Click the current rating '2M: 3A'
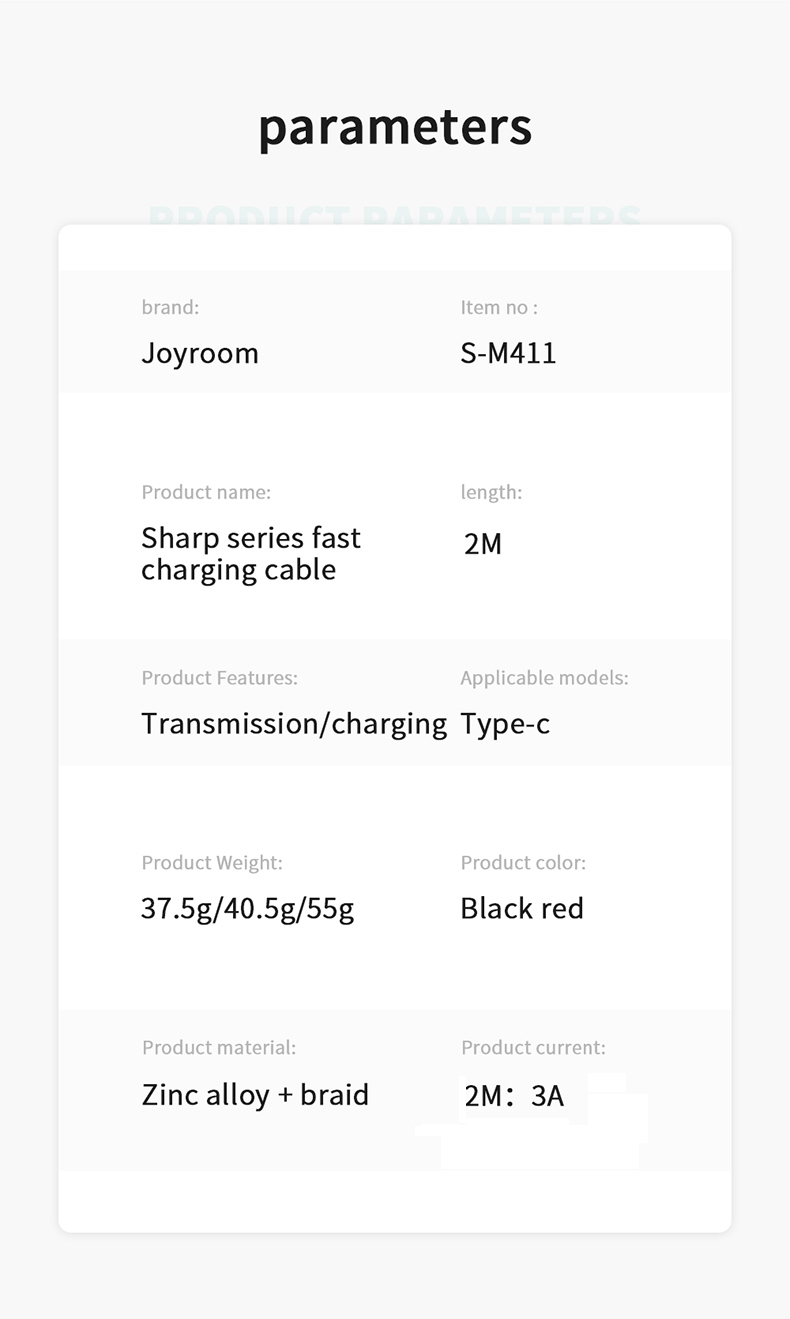Image resolution: width=790 pixels, height=1319 pixels. [514, 1096]
